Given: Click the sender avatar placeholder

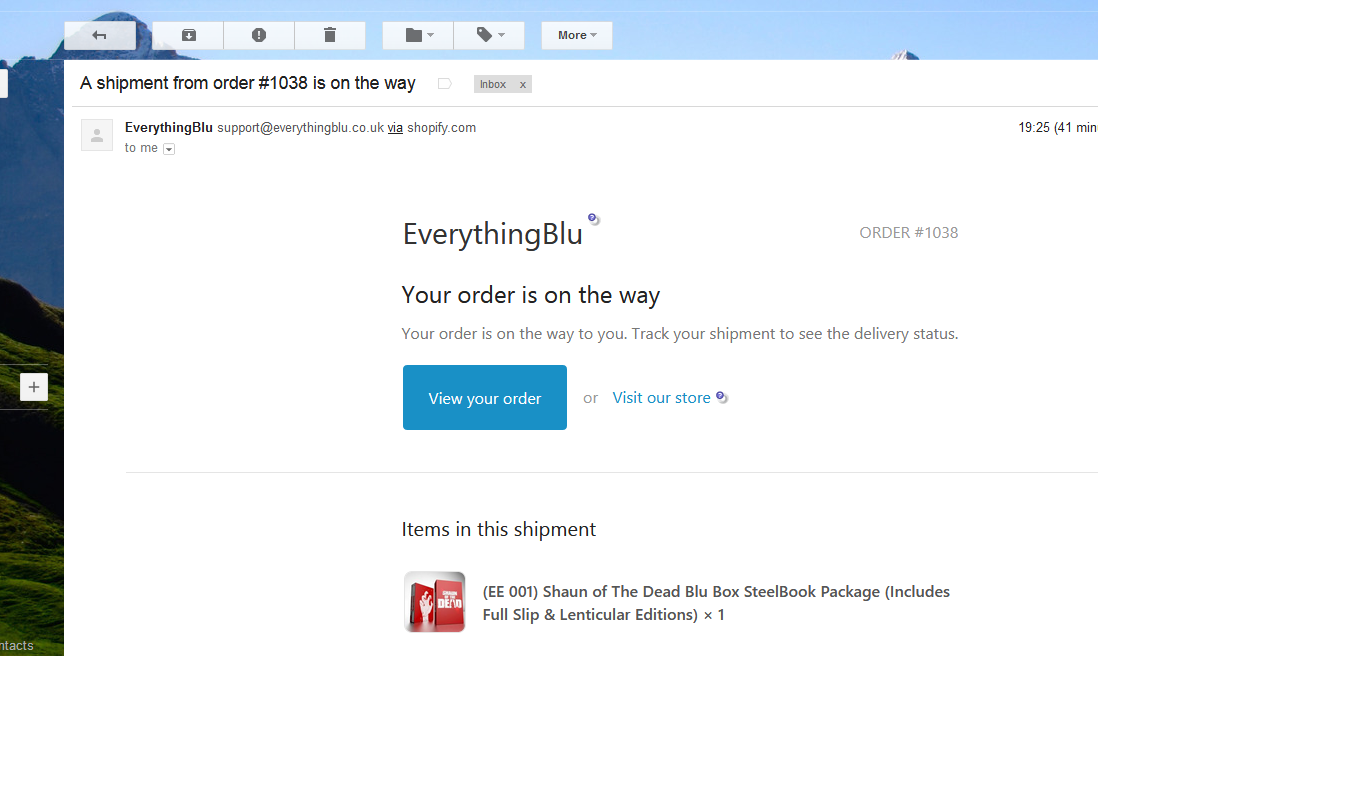Looking at the screenshot, I should click(97, 135).
